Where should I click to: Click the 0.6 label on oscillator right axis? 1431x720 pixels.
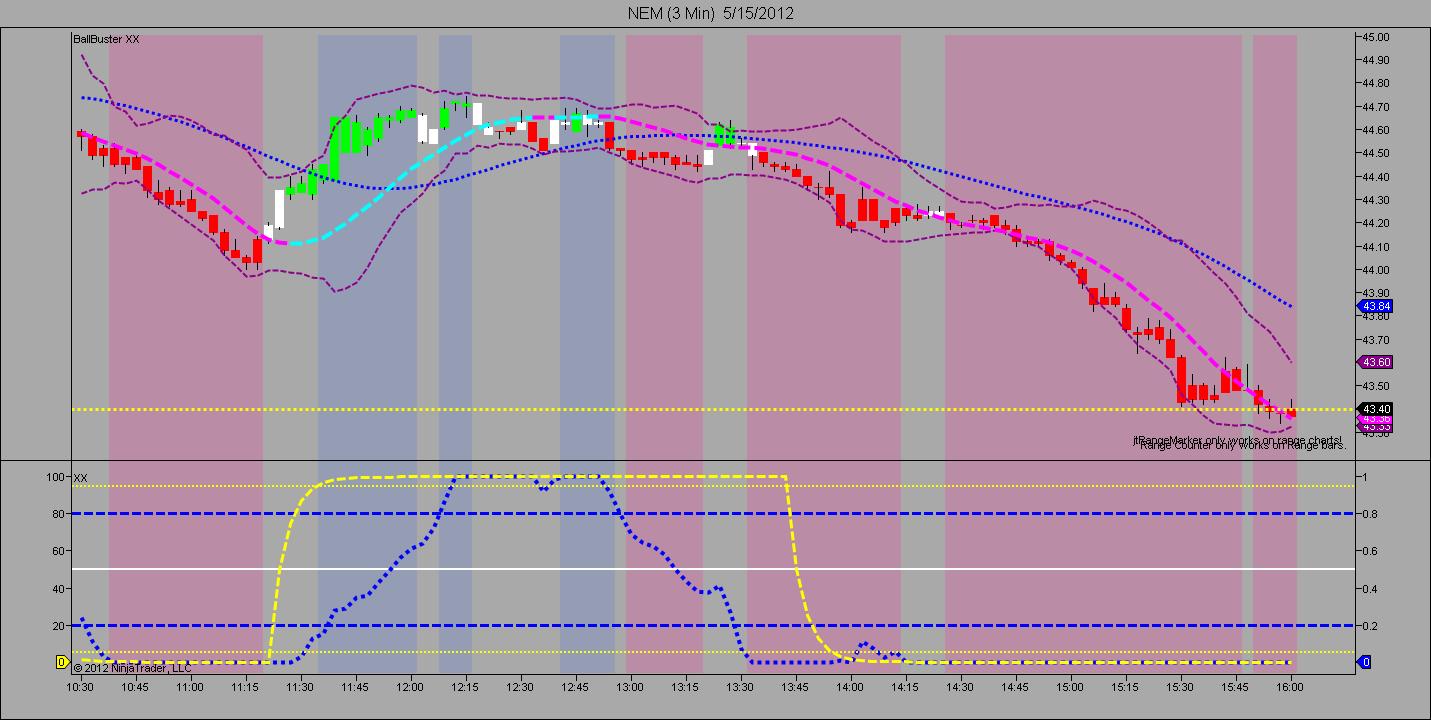tap(1368, 551)
